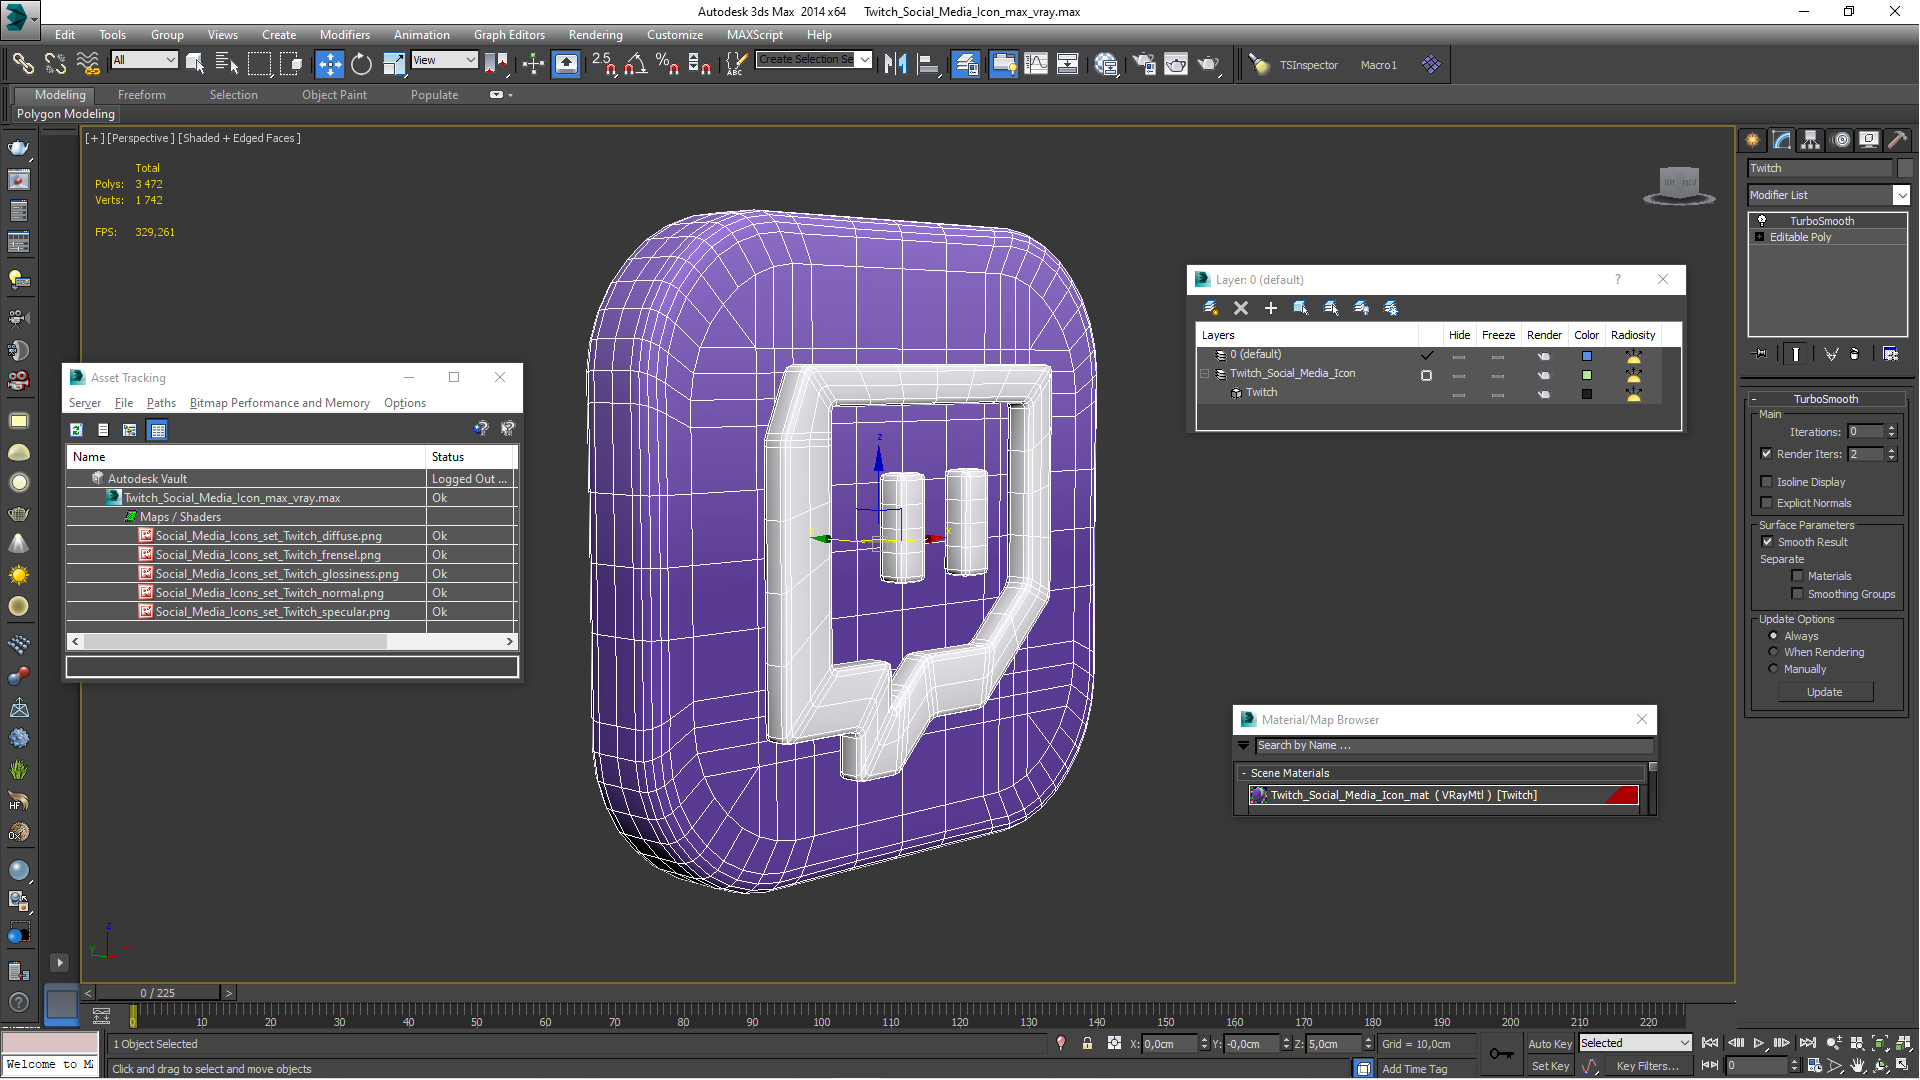The width and height of the screenshot is (1920, 1080).
Task: Open the Modifiers menu
Action: [x=344, y=34]
